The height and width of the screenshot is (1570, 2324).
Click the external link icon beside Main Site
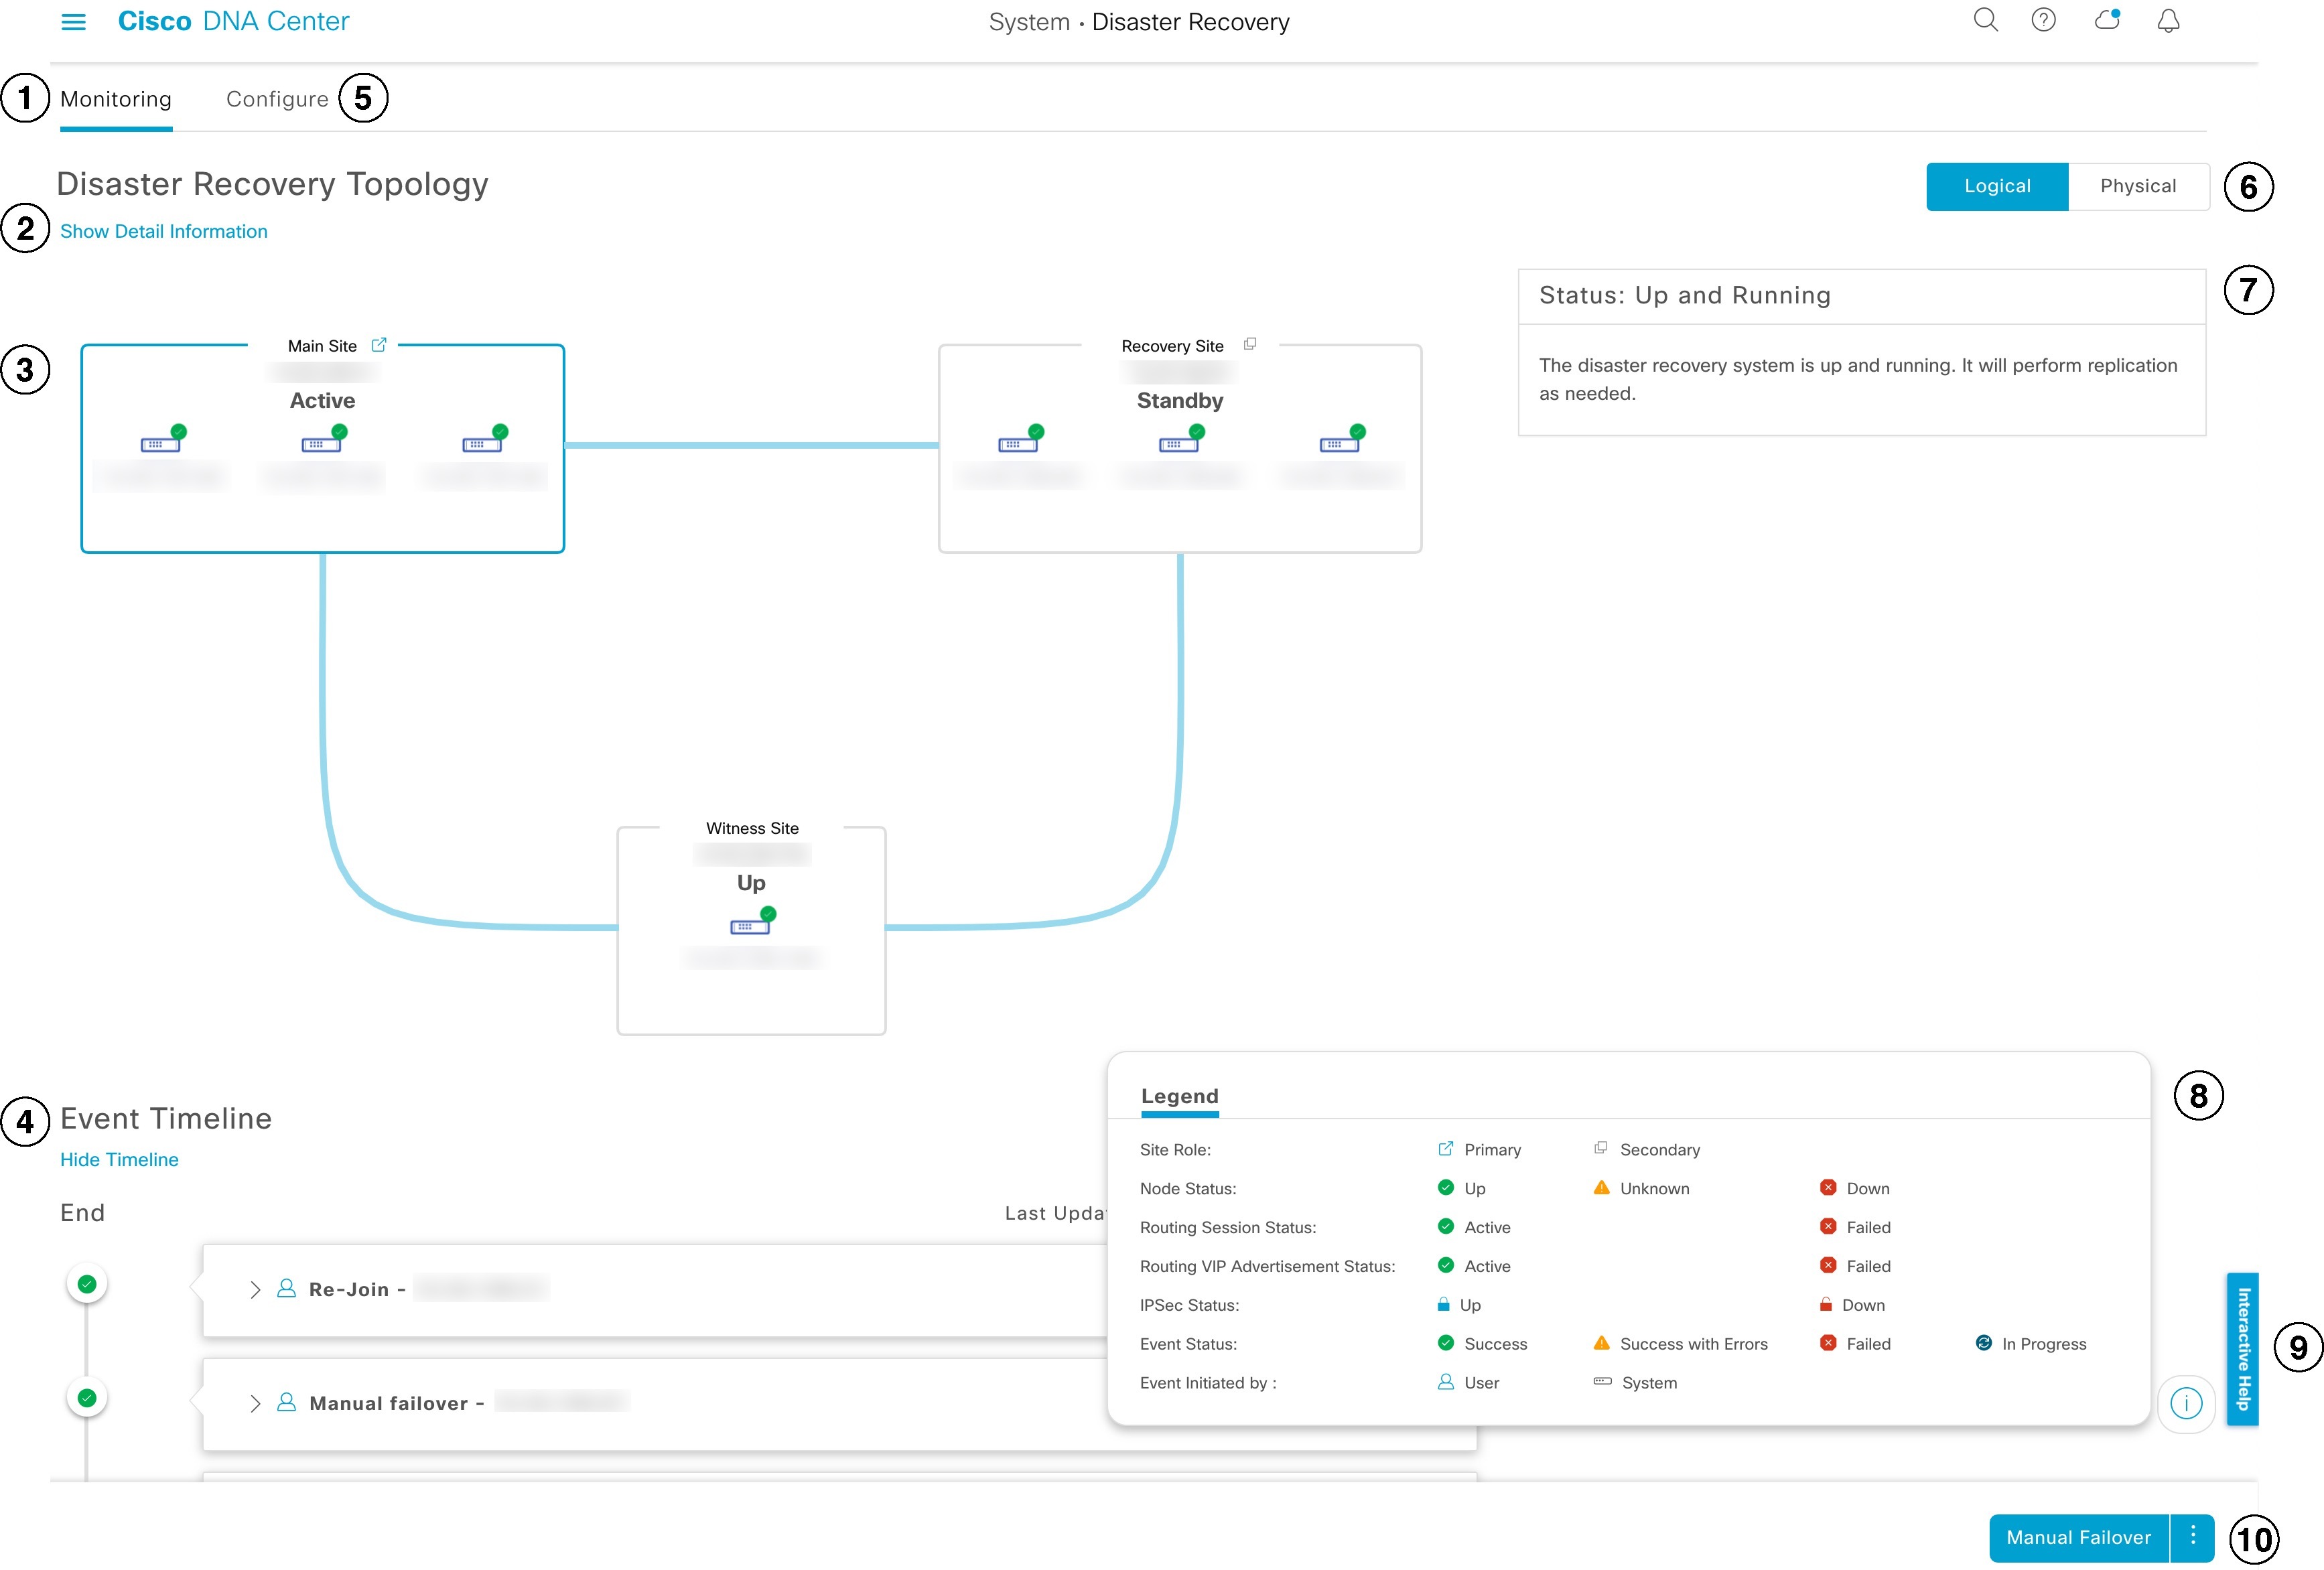click(379, 344)
